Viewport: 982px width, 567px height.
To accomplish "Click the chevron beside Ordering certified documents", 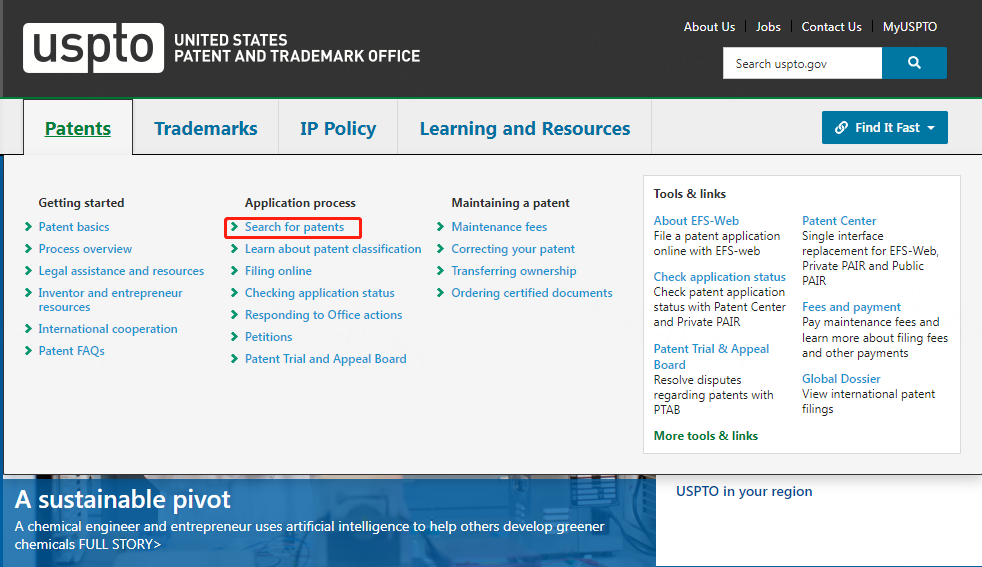I will click(440, 293).
